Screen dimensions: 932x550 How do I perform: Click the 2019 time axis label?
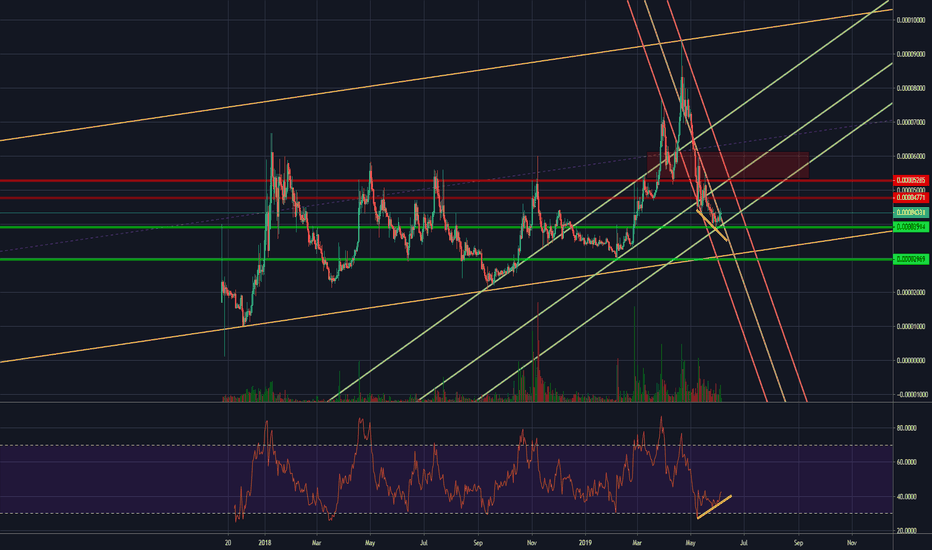(x=585, y=543)
